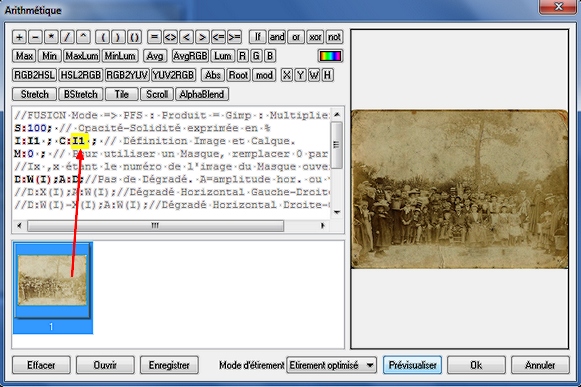Screen dimensions: 581x387
Task: Select image thumbnail number 1
Action: pyautogui.click(x=53, y=288)
